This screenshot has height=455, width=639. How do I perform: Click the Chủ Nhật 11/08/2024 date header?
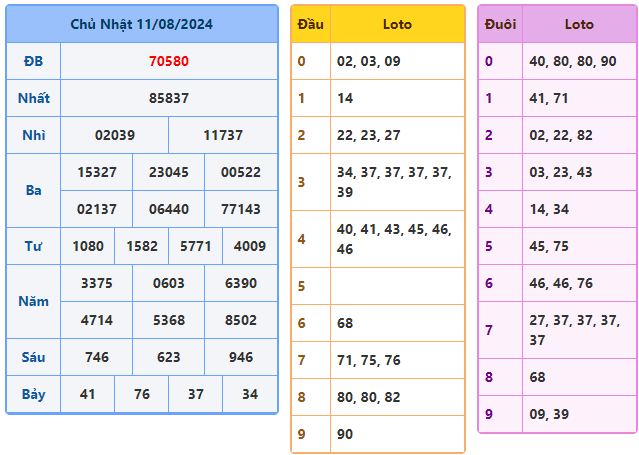coord(142,23)
